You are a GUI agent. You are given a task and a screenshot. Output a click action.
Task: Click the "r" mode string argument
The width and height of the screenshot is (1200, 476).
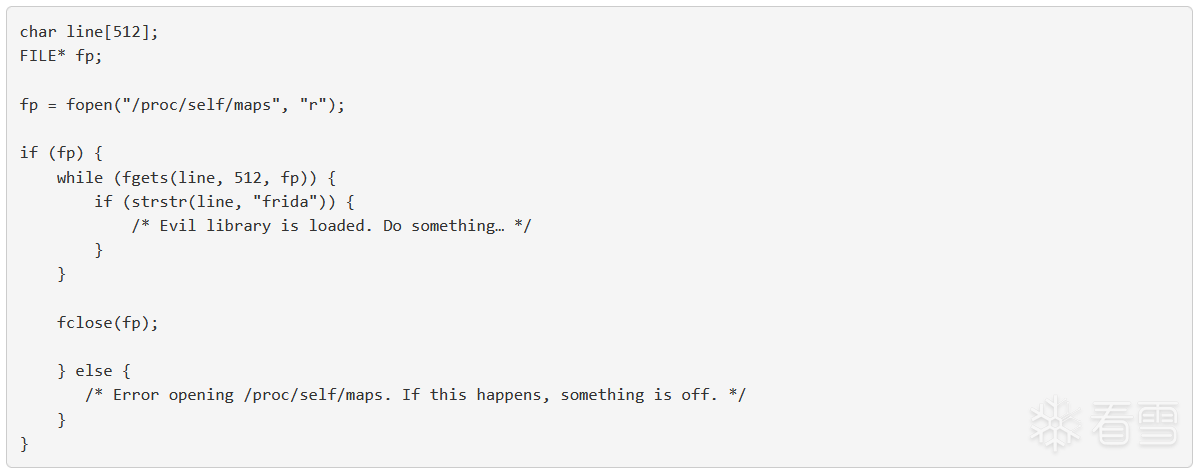click(313, 105)
